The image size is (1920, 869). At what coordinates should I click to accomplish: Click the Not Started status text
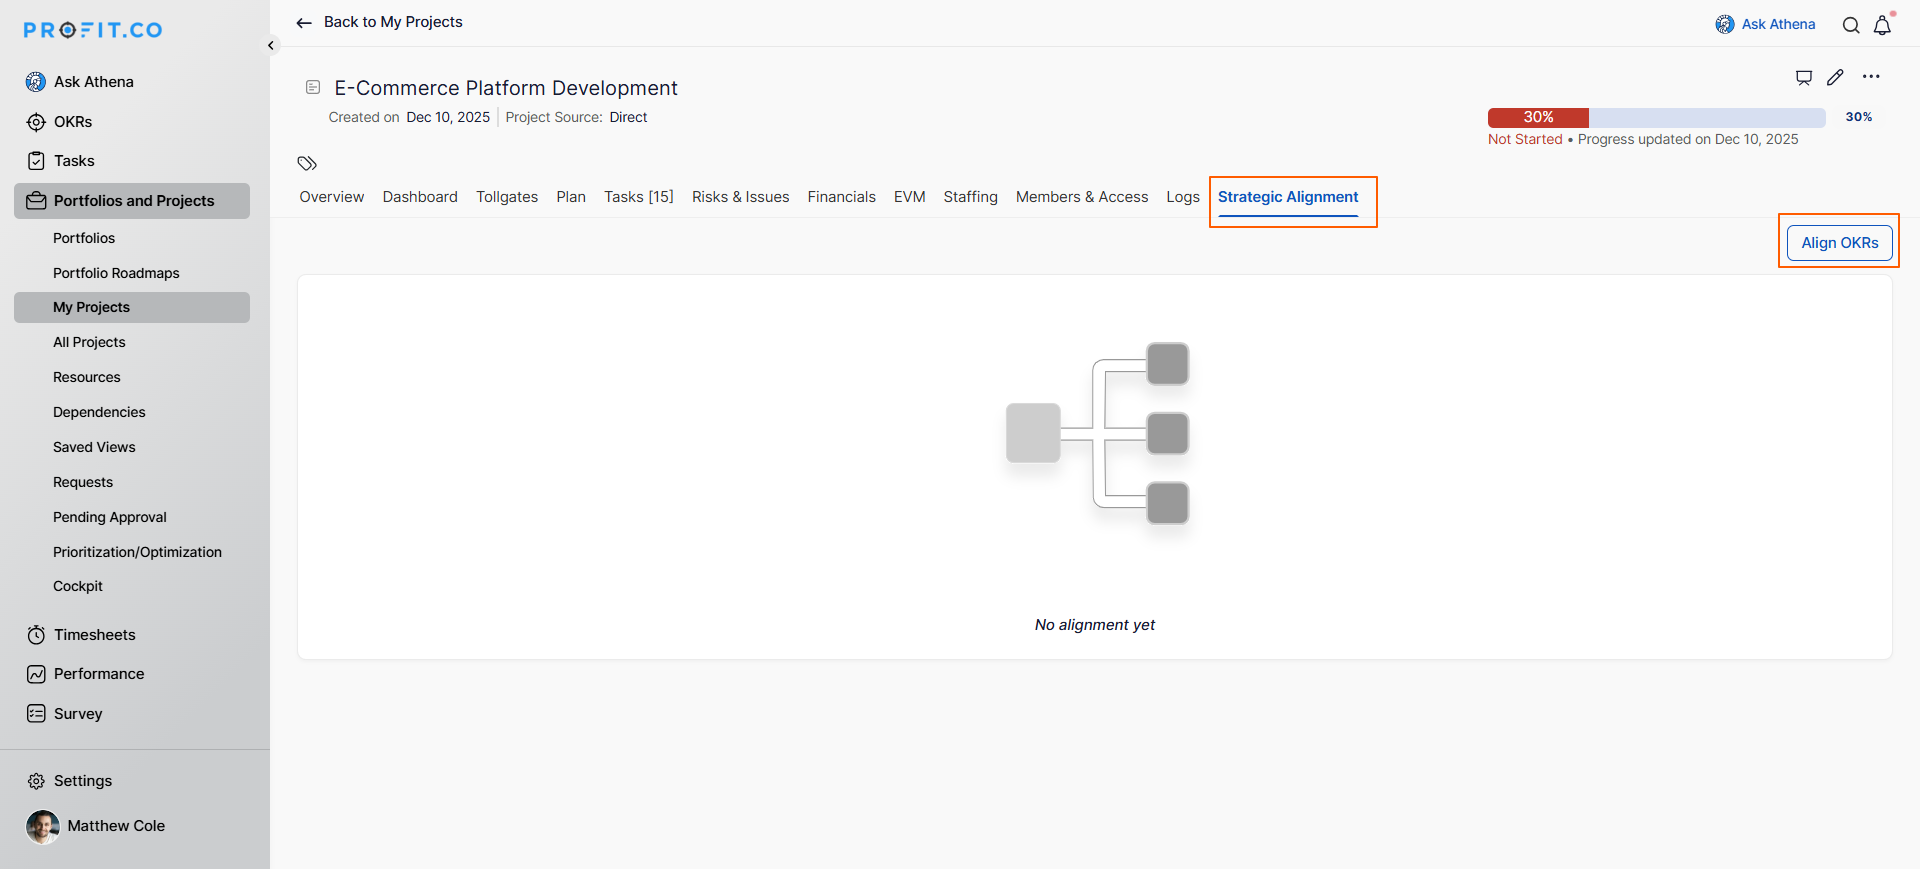(x=1525, y=140)
